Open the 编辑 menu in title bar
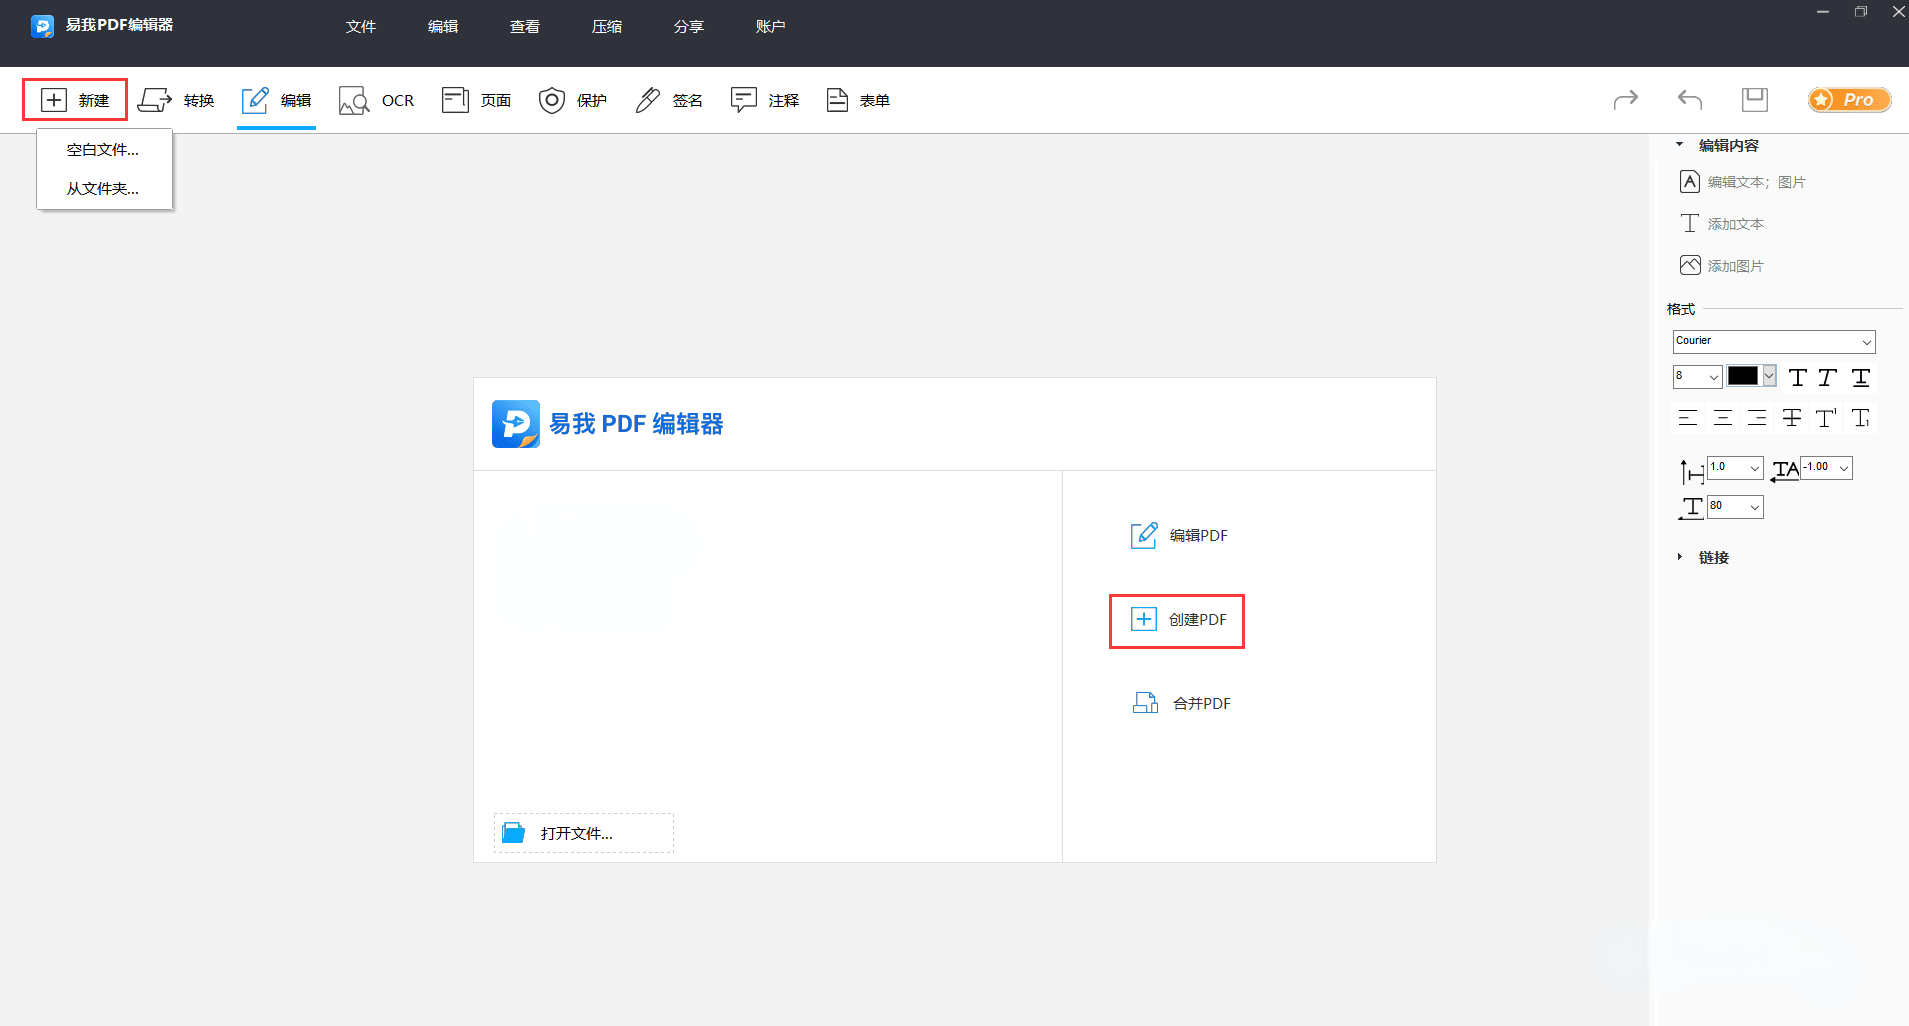1909x1026 pixels. click(443, 26)
